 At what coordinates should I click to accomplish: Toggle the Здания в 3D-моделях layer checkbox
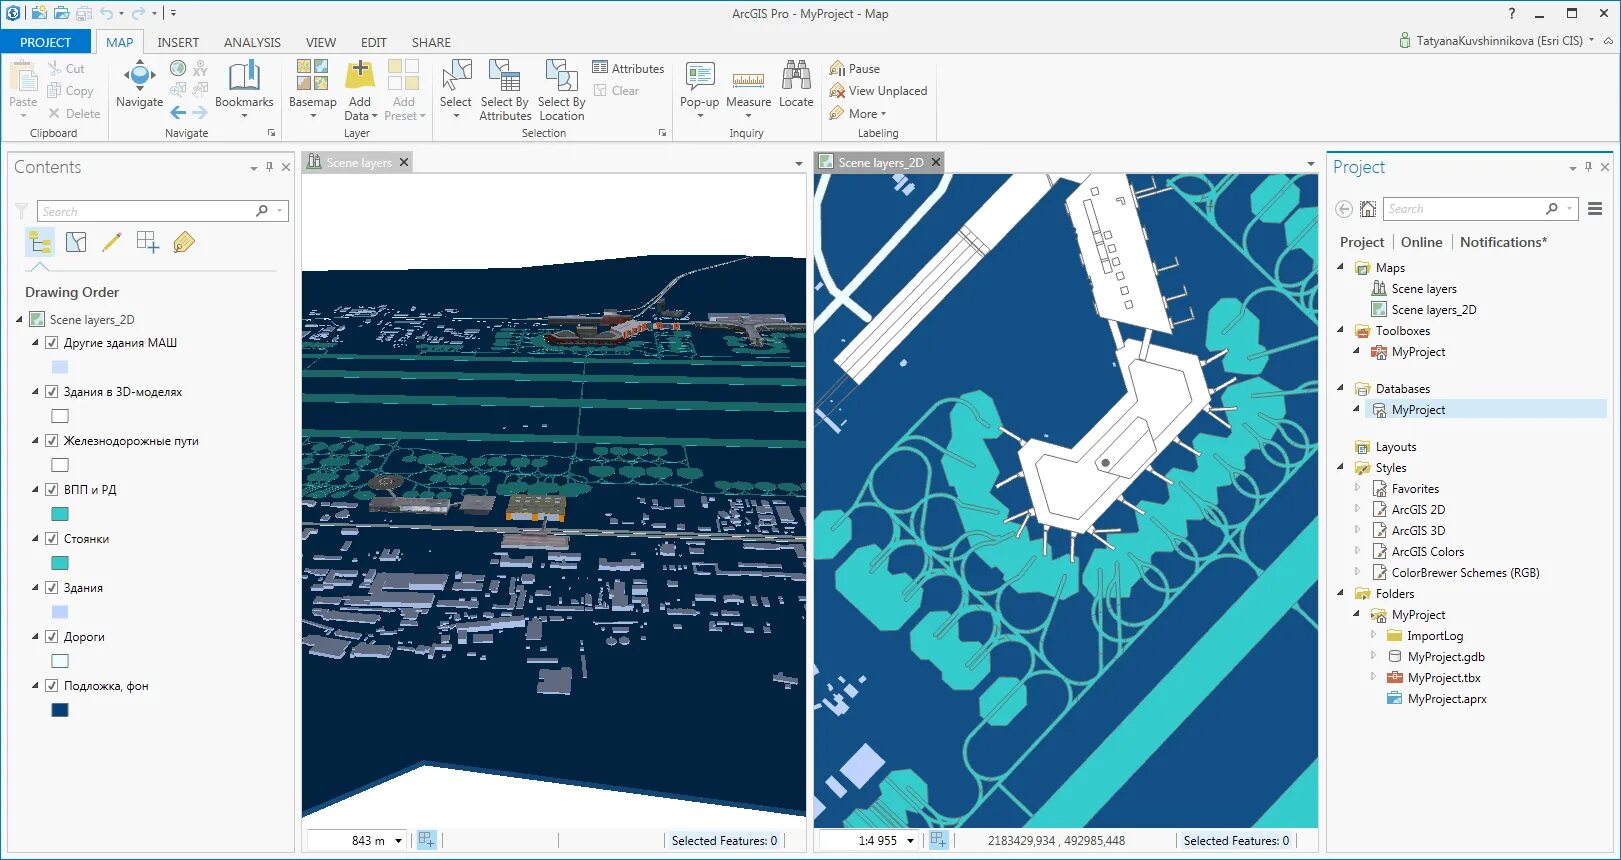click(52, 392)
